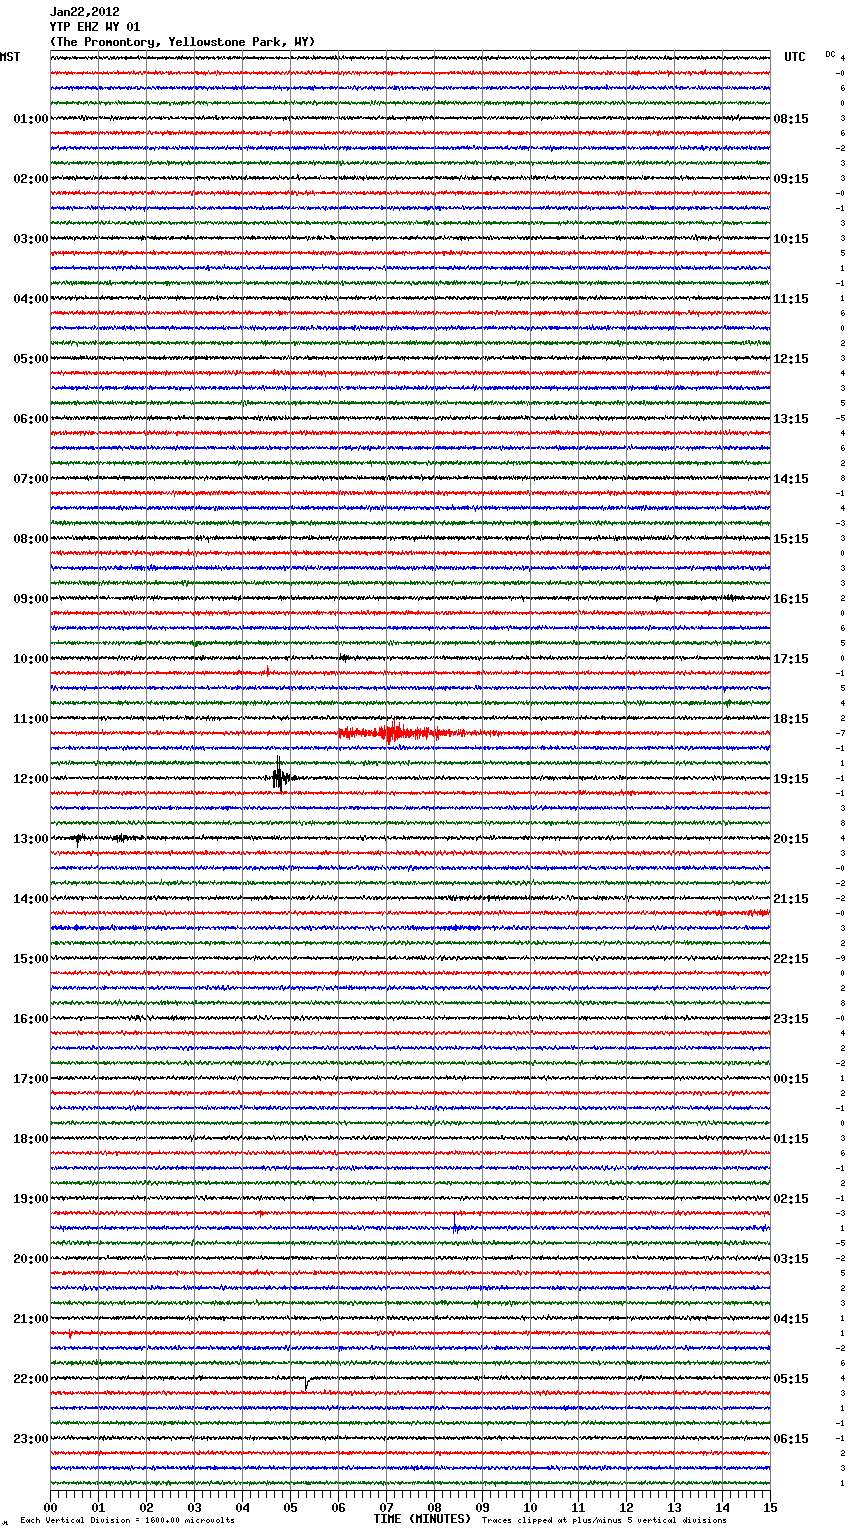Click the vertical division 1600.00 microvolts note

[128, 1520]
